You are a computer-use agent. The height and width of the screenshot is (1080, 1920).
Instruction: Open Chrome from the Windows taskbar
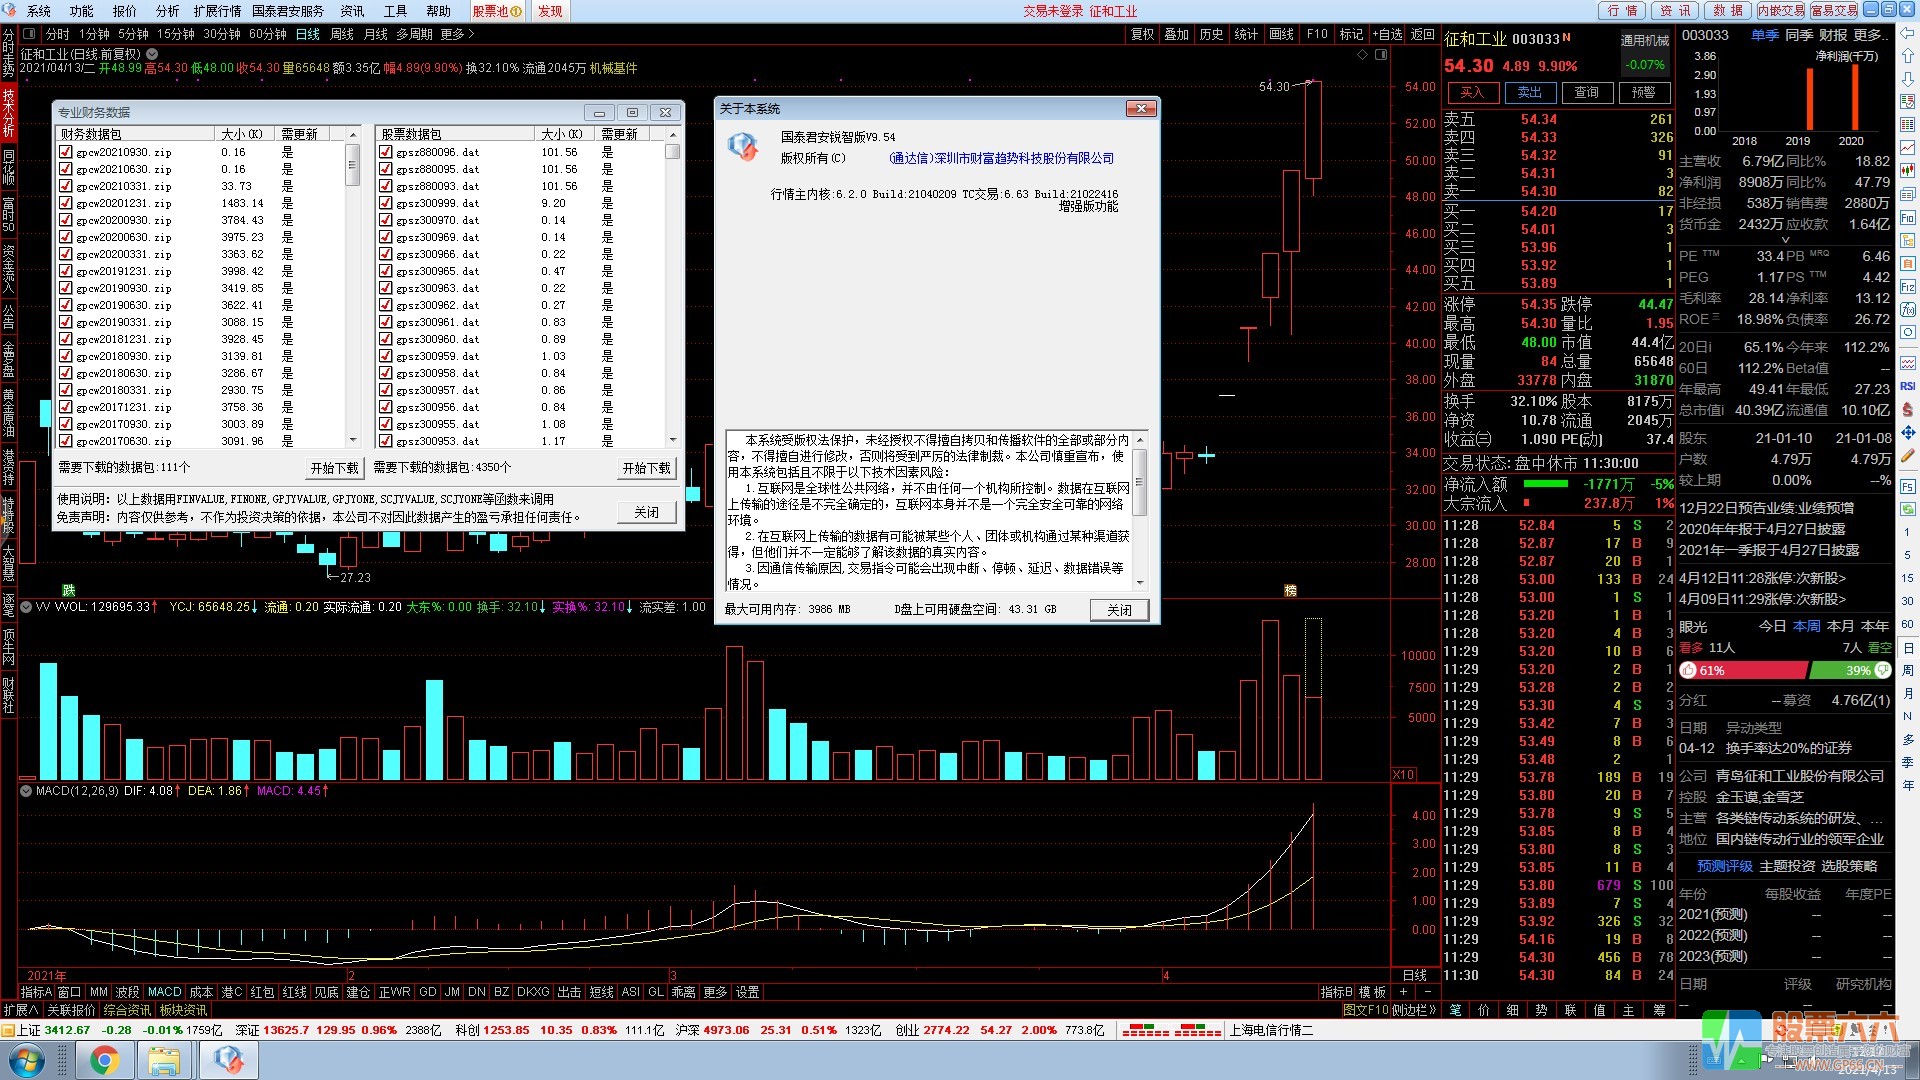pos(104,1059)
